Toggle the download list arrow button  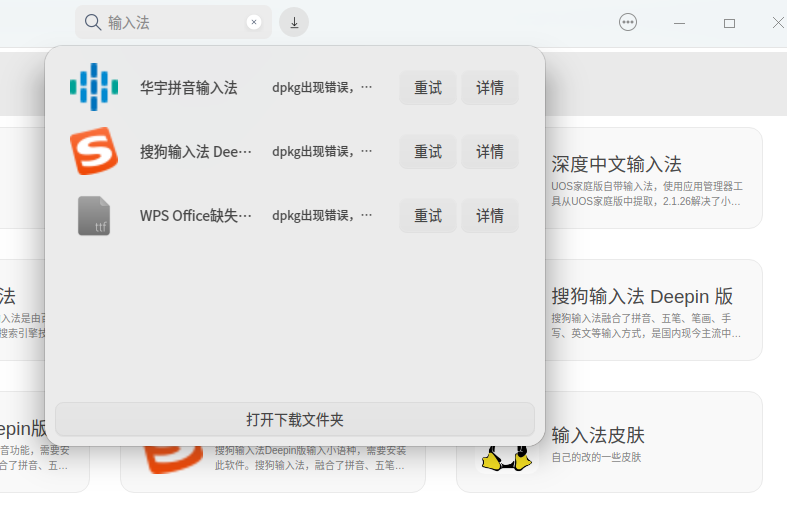click(x=294, y=22)
